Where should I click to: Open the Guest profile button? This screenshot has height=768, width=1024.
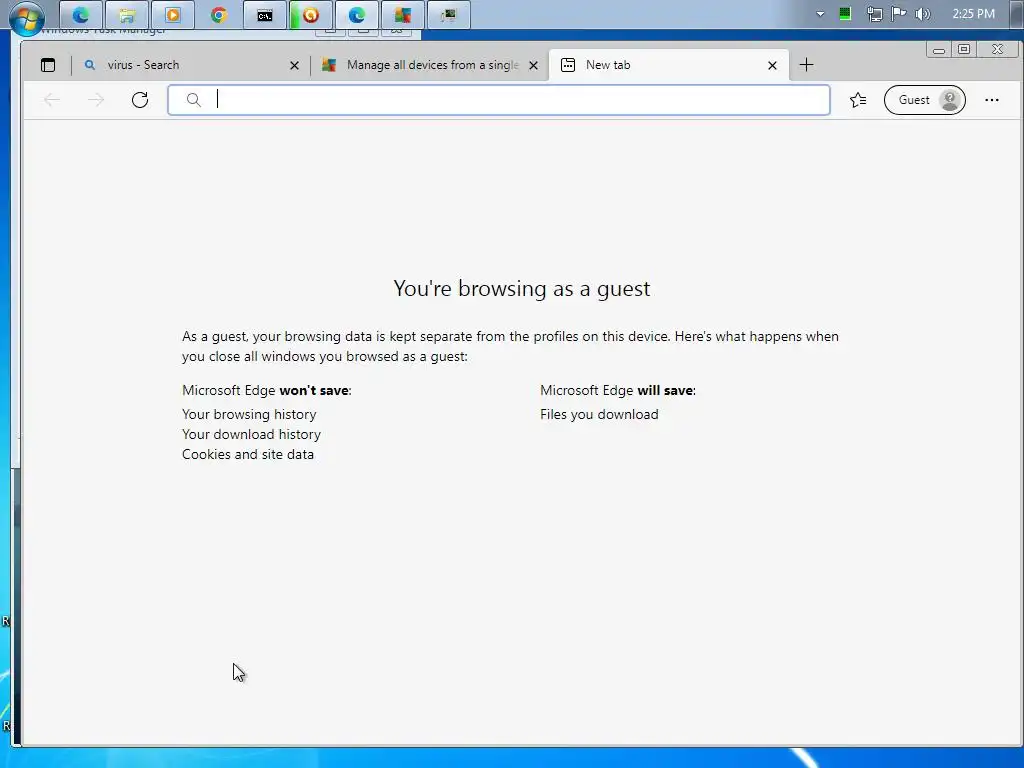point(925,100)
